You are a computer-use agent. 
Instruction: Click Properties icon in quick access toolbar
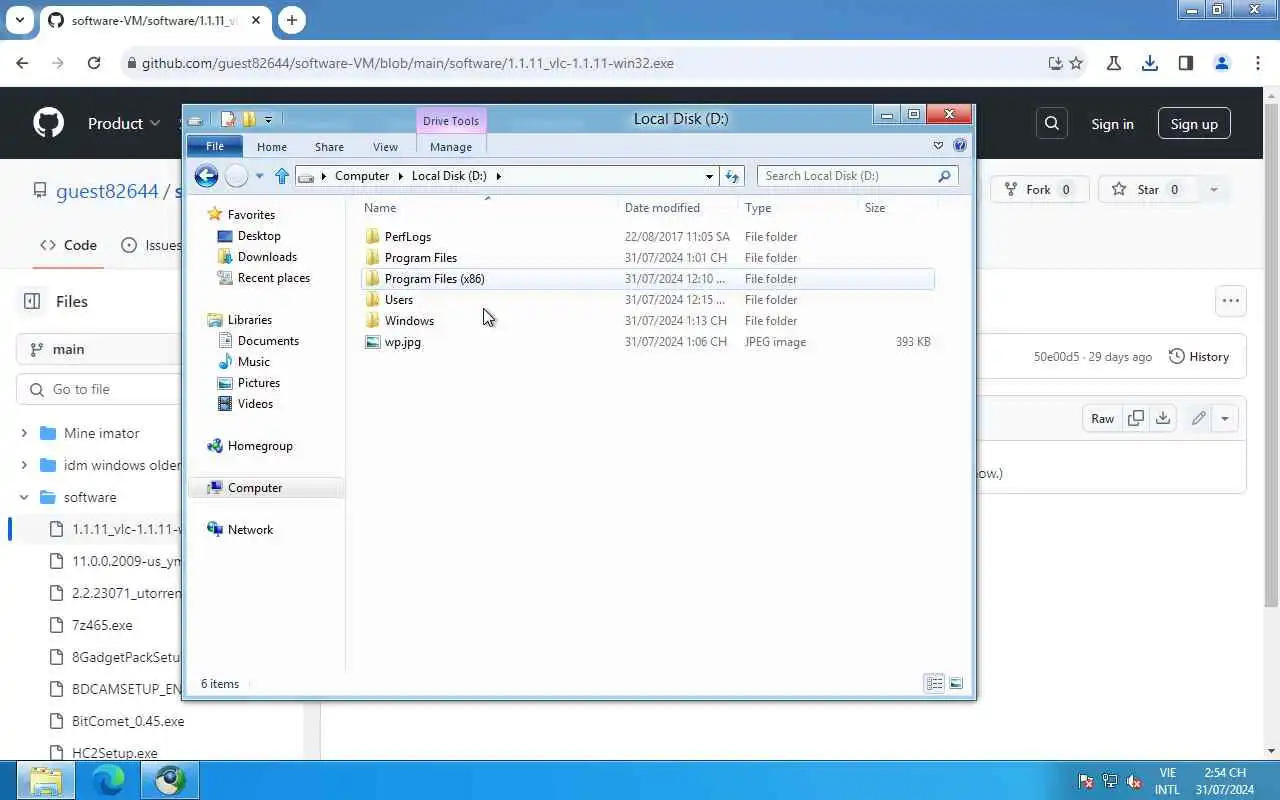tap(228, 119)
